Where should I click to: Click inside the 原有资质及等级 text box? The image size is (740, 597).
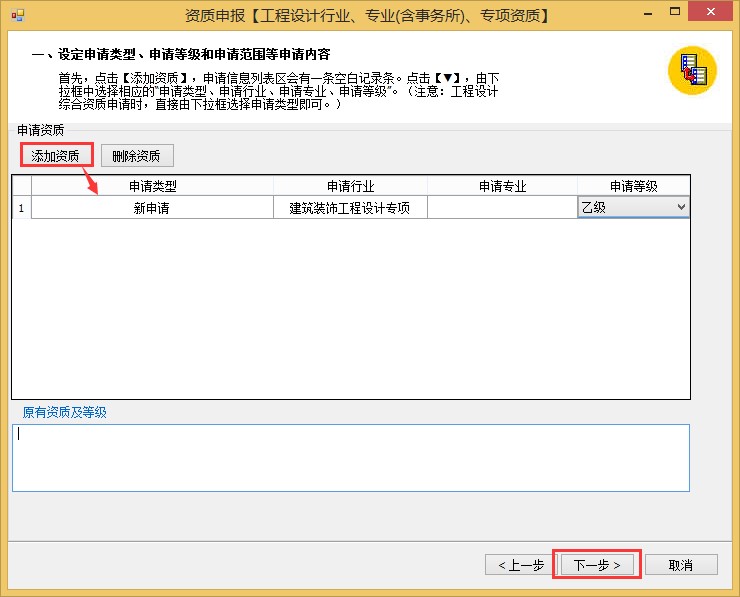[x=350, y=458]
